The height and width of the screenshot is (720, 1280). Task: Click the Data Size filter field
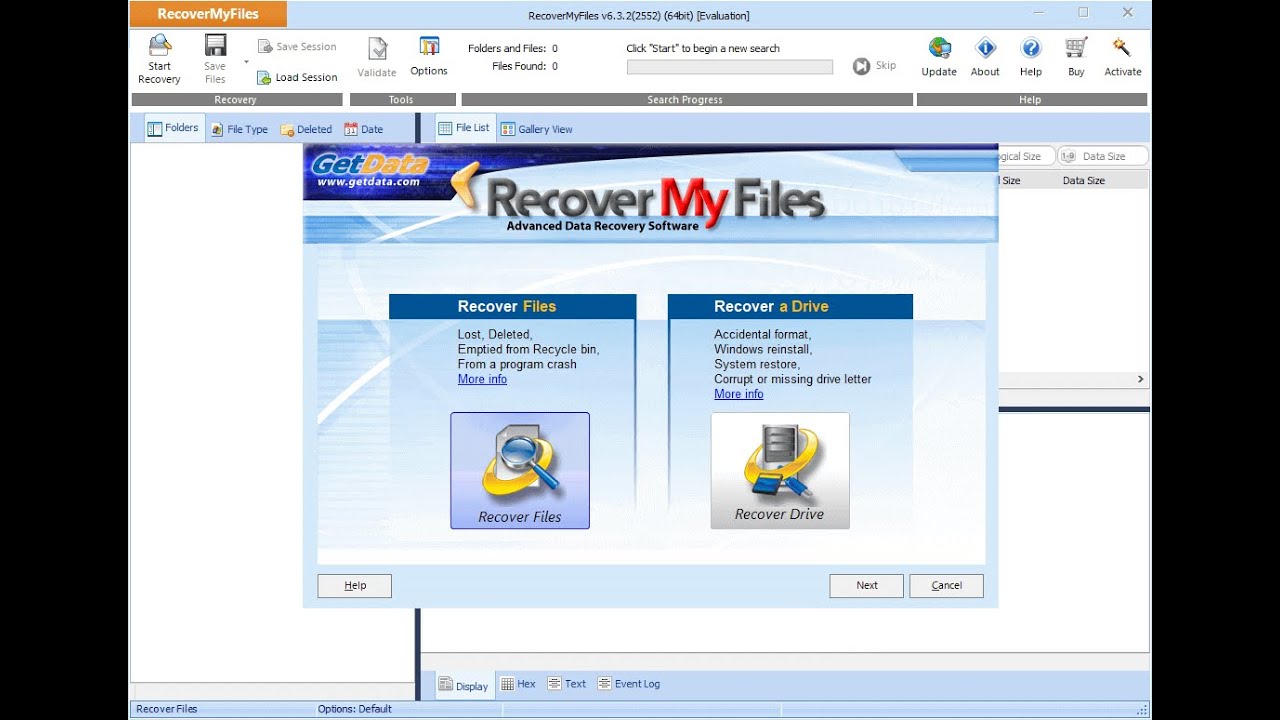pos(1103,156)
